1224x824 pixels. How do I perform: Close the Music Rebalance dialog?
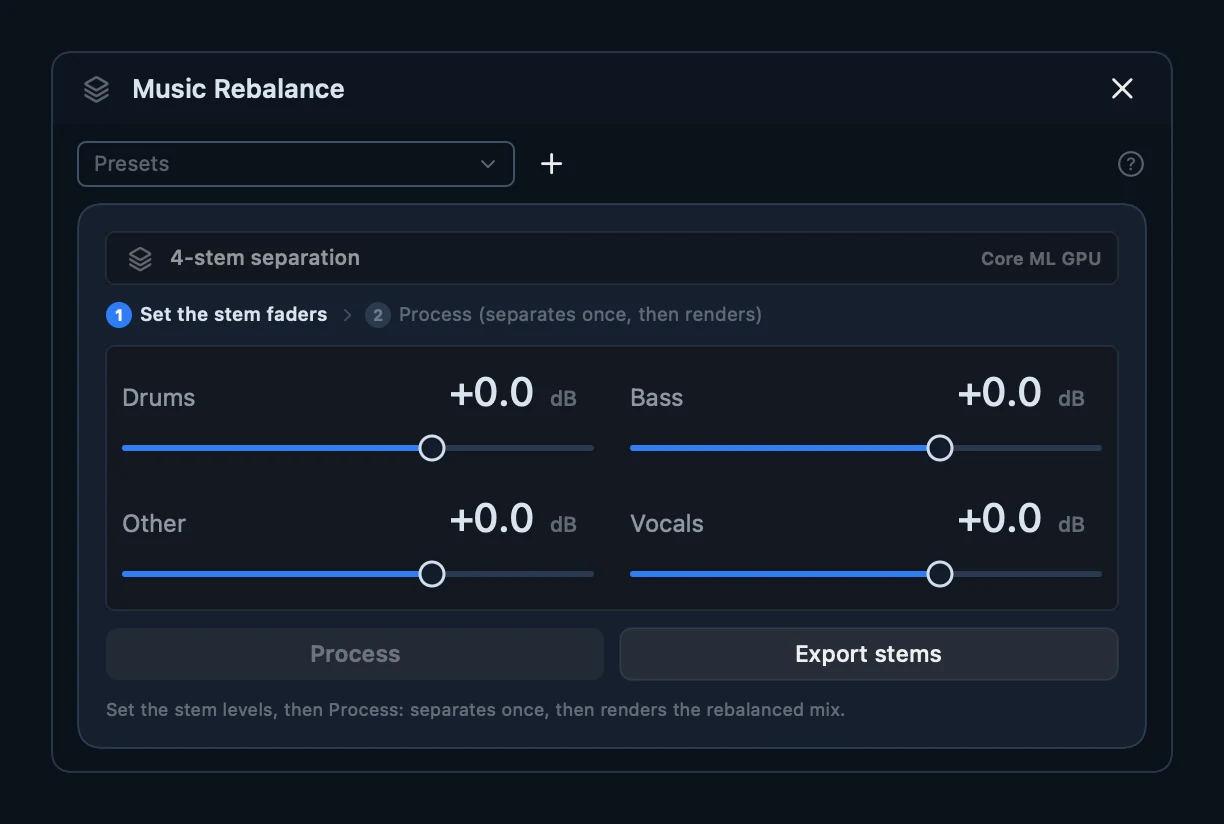(x=1122, y=89)
